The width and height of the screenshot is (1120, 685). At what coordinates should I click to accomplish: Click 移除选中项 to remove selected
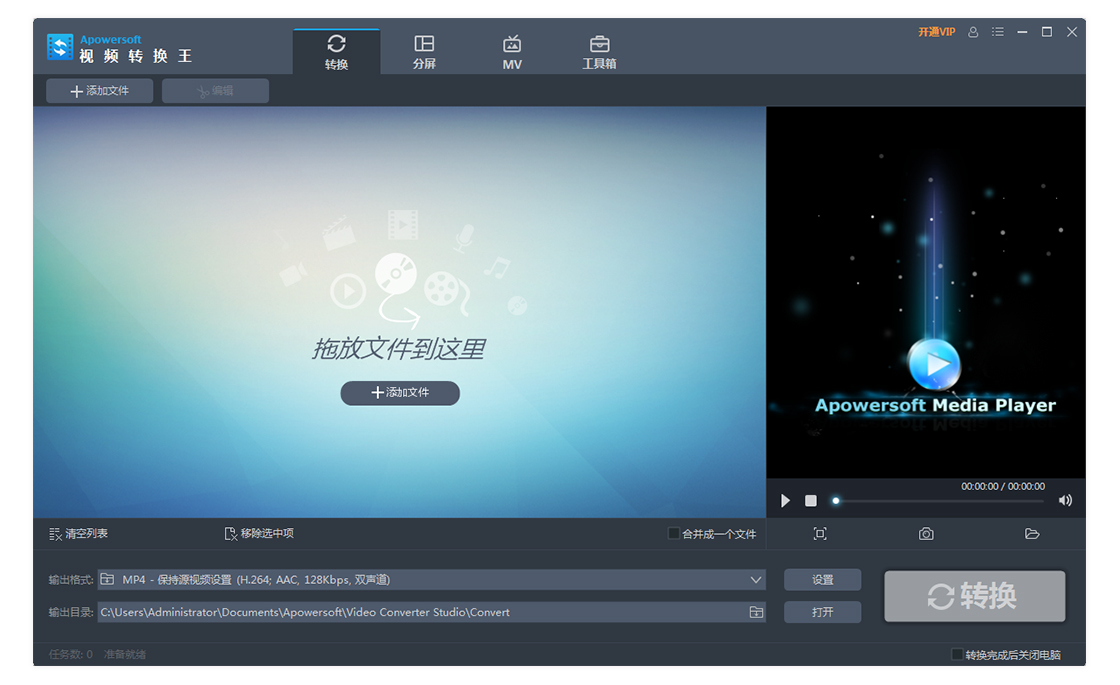click(x=259, y=534)
